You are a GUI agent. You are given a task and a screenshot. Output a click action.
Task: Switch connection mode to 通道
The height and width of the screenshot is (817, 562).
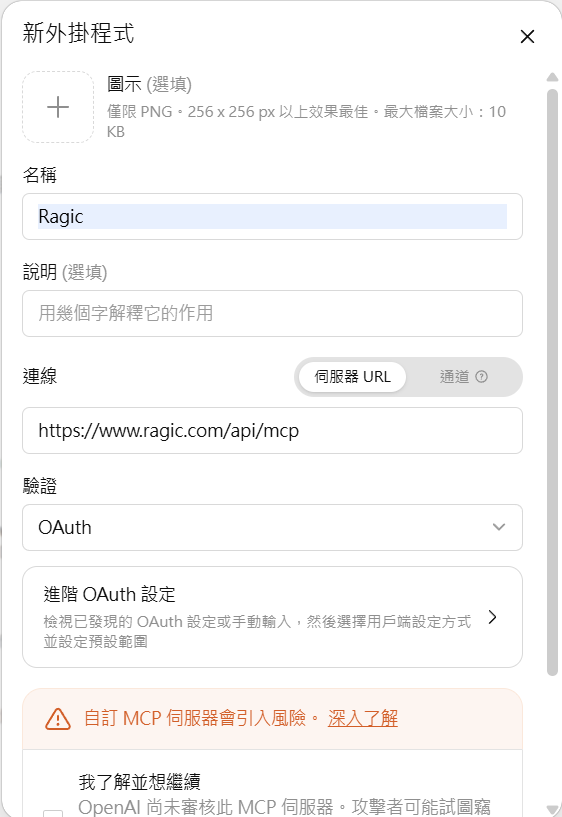(463, 377)
